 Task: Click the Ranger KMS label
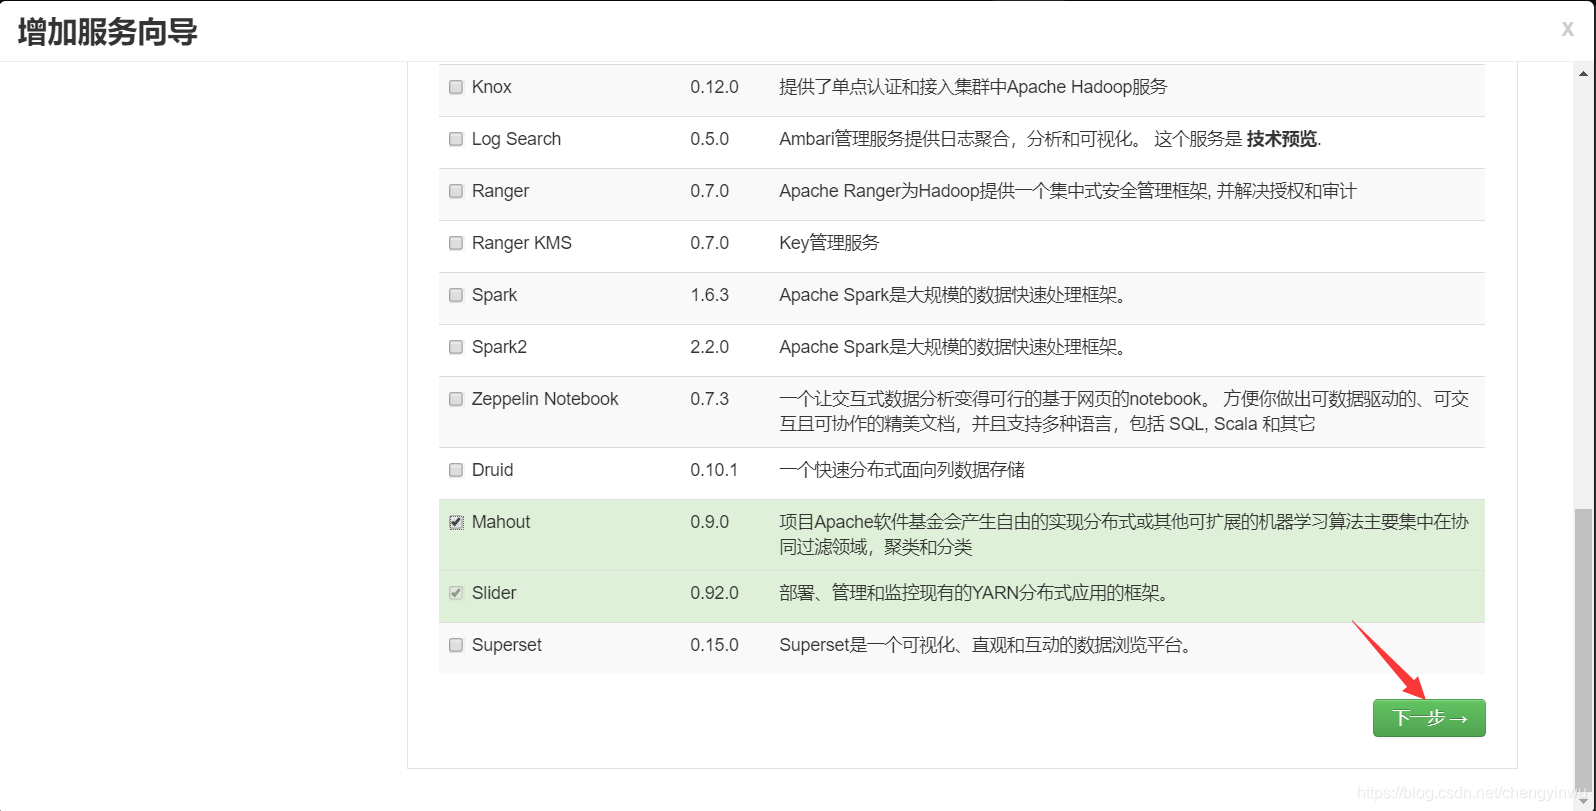click(522, 243)
